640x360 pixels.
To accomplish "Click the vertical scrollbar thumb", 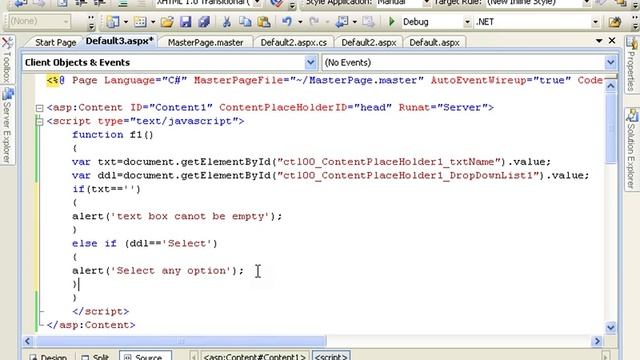I will [611, 128].
